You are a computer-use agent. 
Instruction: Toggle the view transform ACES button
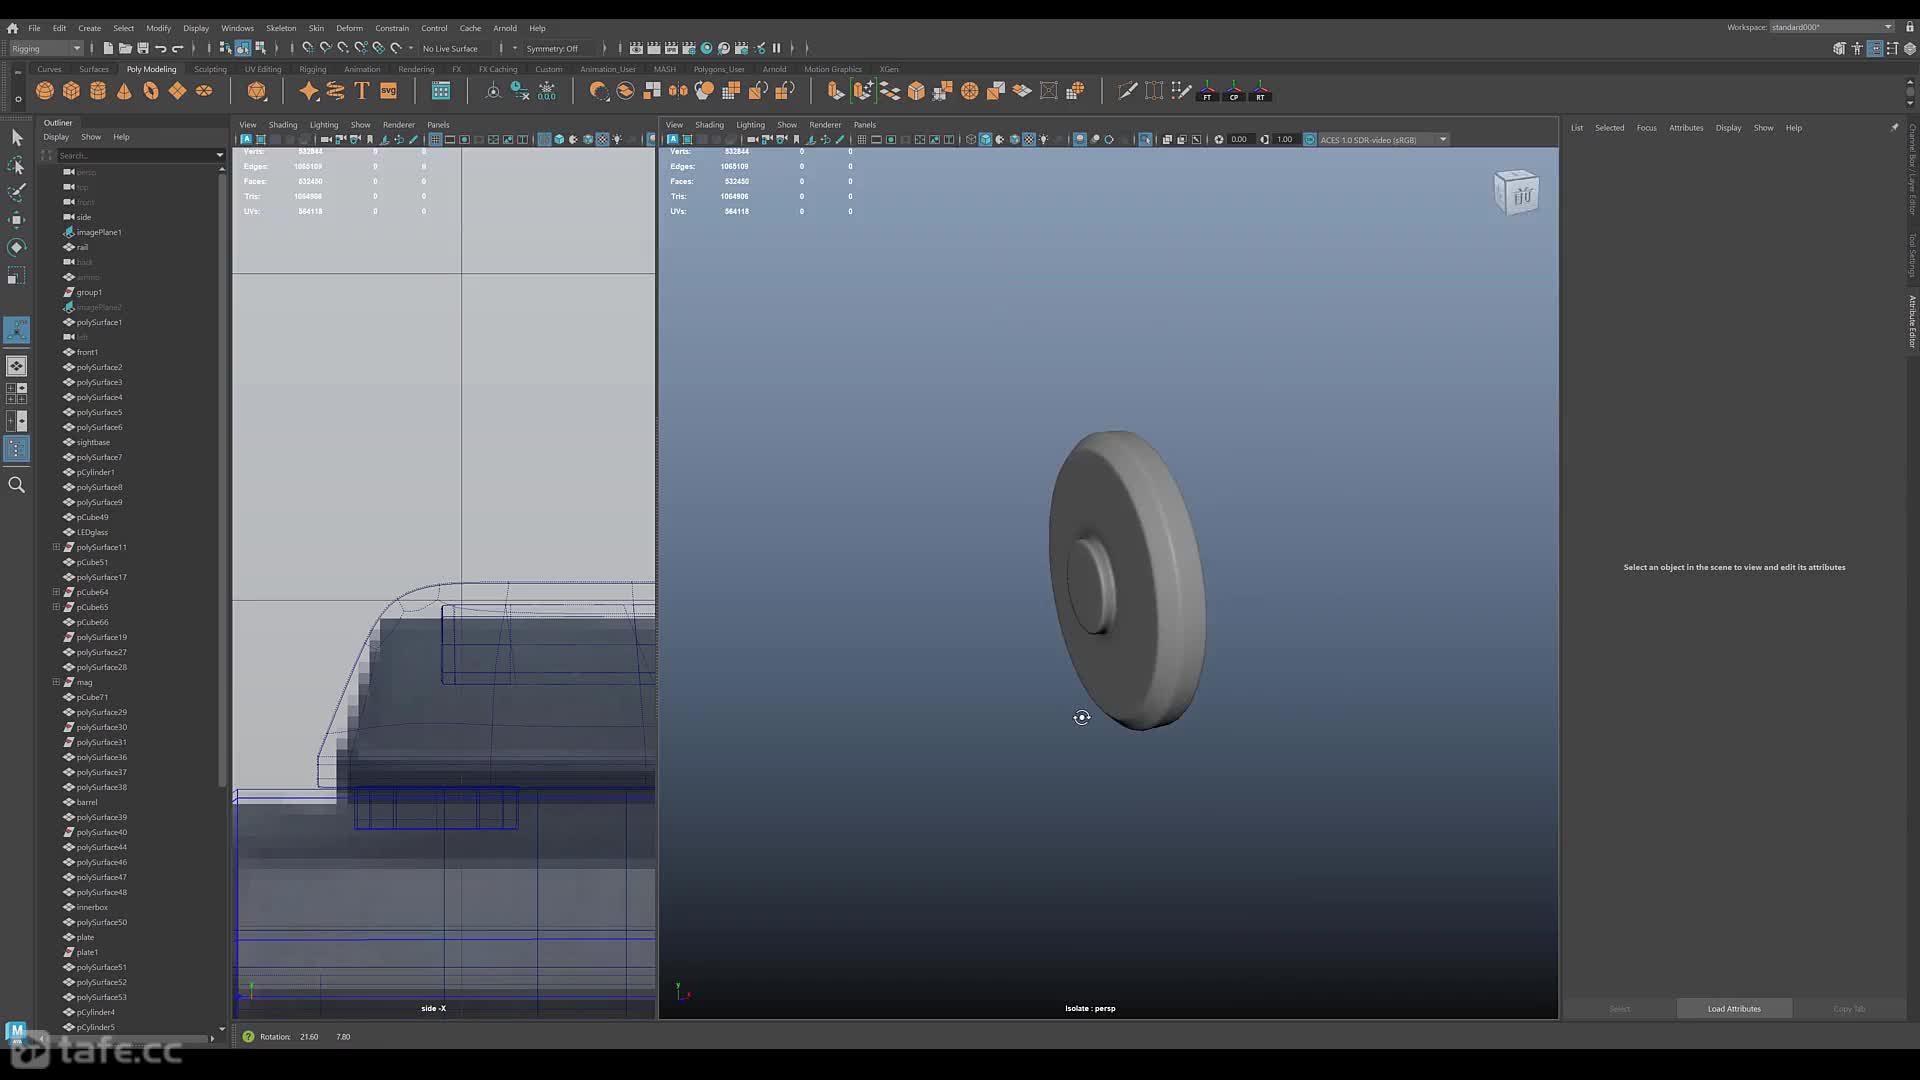coord(1310,140)
